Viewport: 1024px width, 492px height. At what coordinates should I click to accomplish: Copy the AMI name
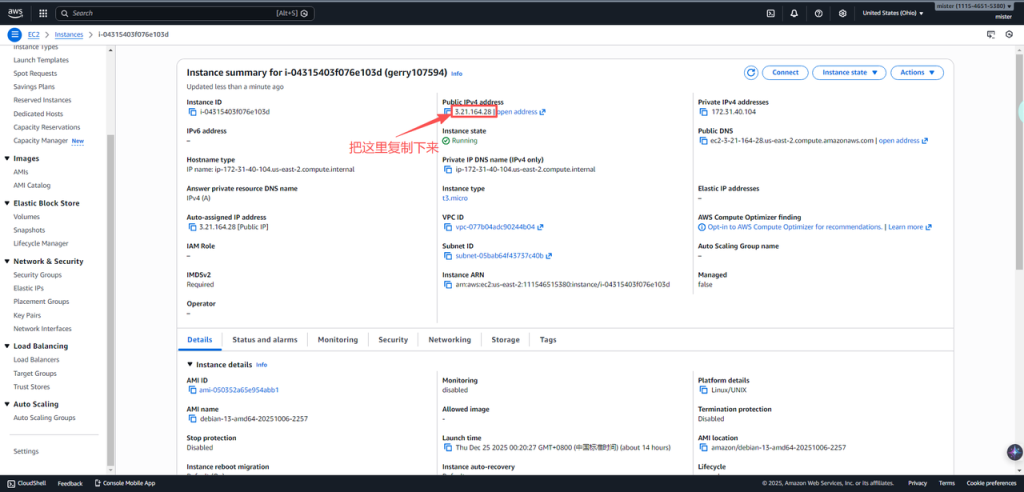click(192, 419)
